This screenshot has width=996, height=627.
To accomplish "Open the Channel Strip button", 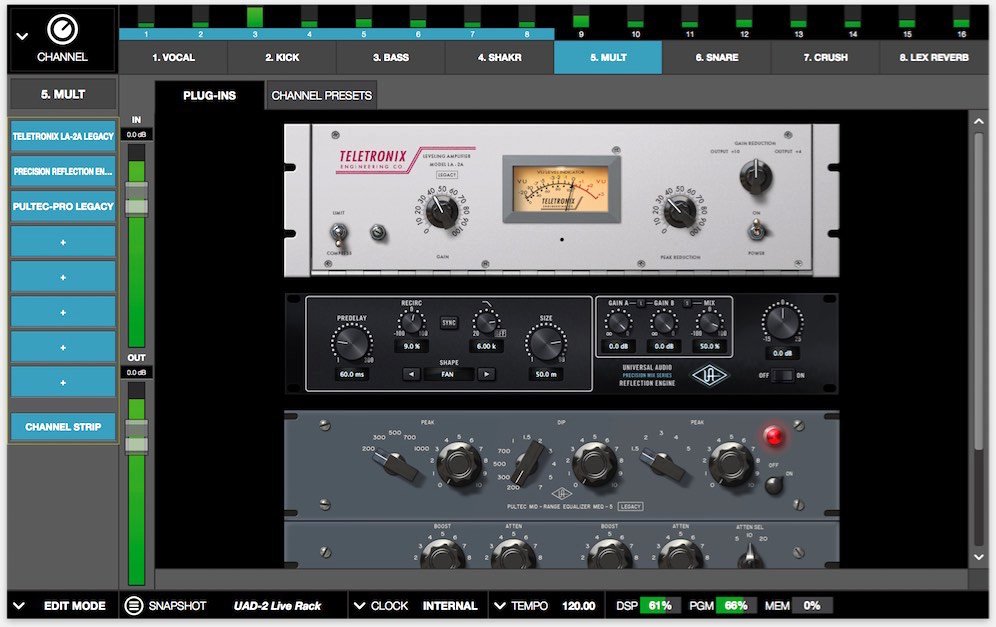I will tap(63, 427).
